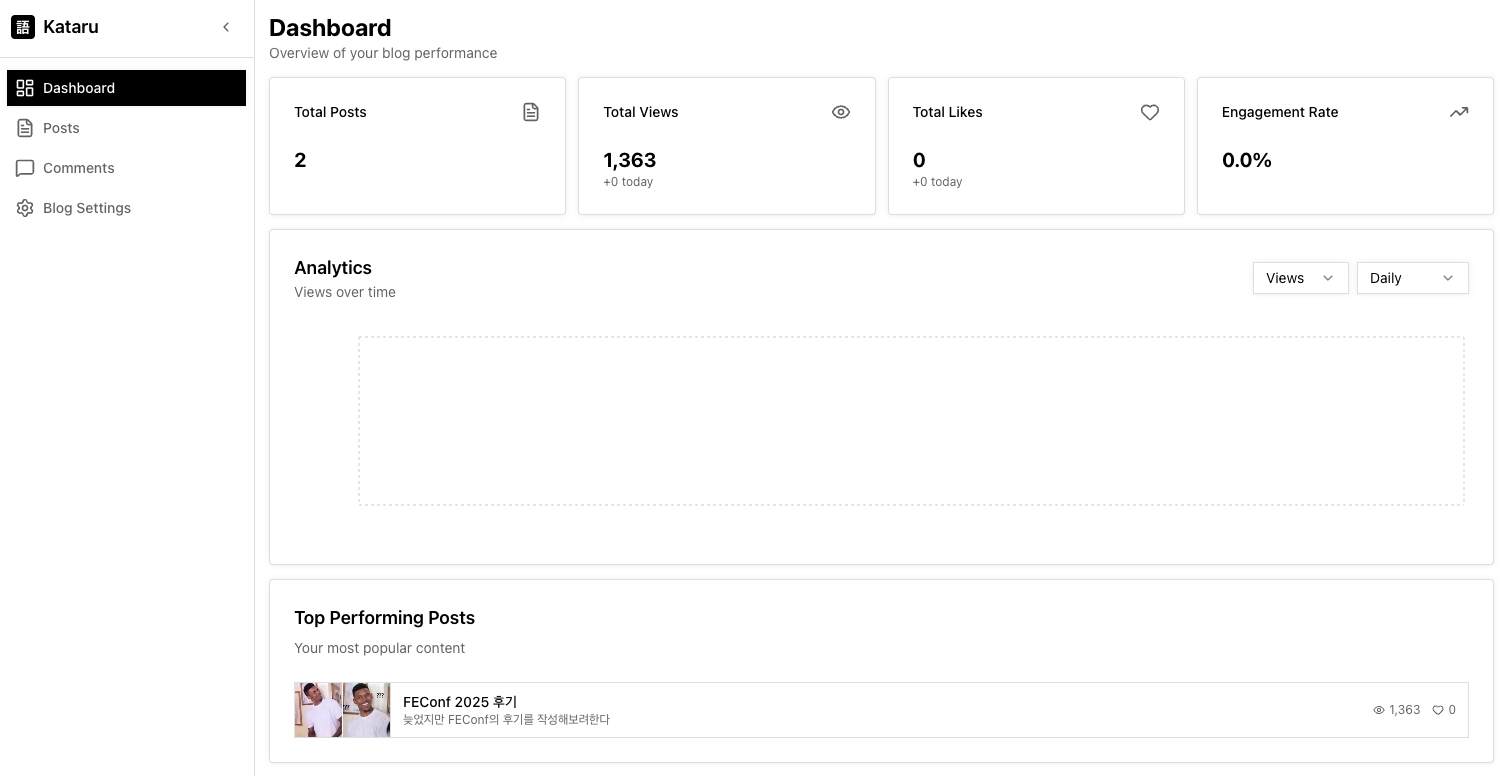Click the Kataru logo icon
Image resolution: width=1507 pixels, height=776 pixels.
click(23, 27)
